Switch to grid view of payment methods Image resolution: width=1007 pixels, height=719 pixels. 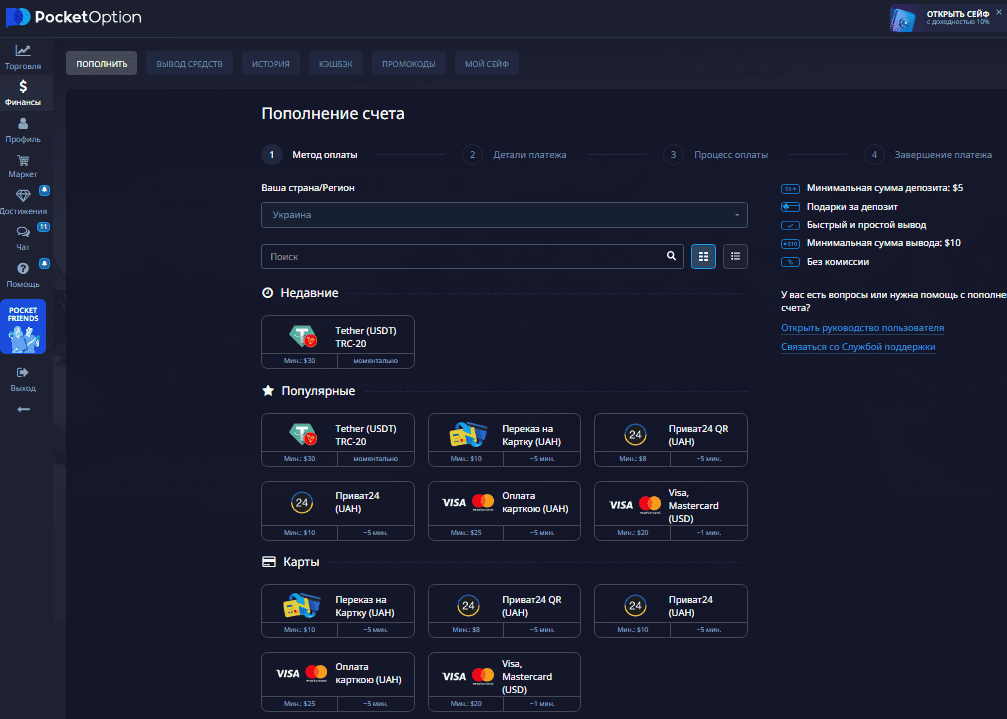[703, 256]
